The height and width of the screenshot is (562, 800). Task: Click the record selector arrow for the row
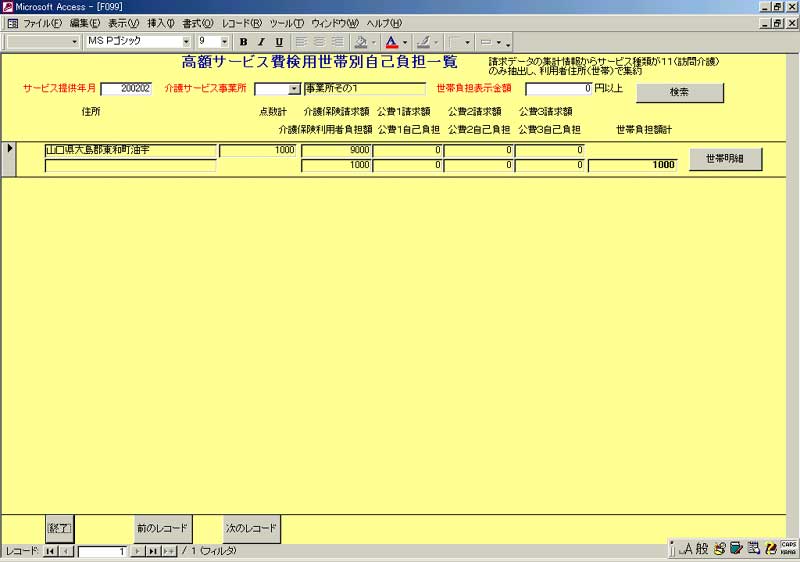[x=9, y=159]
